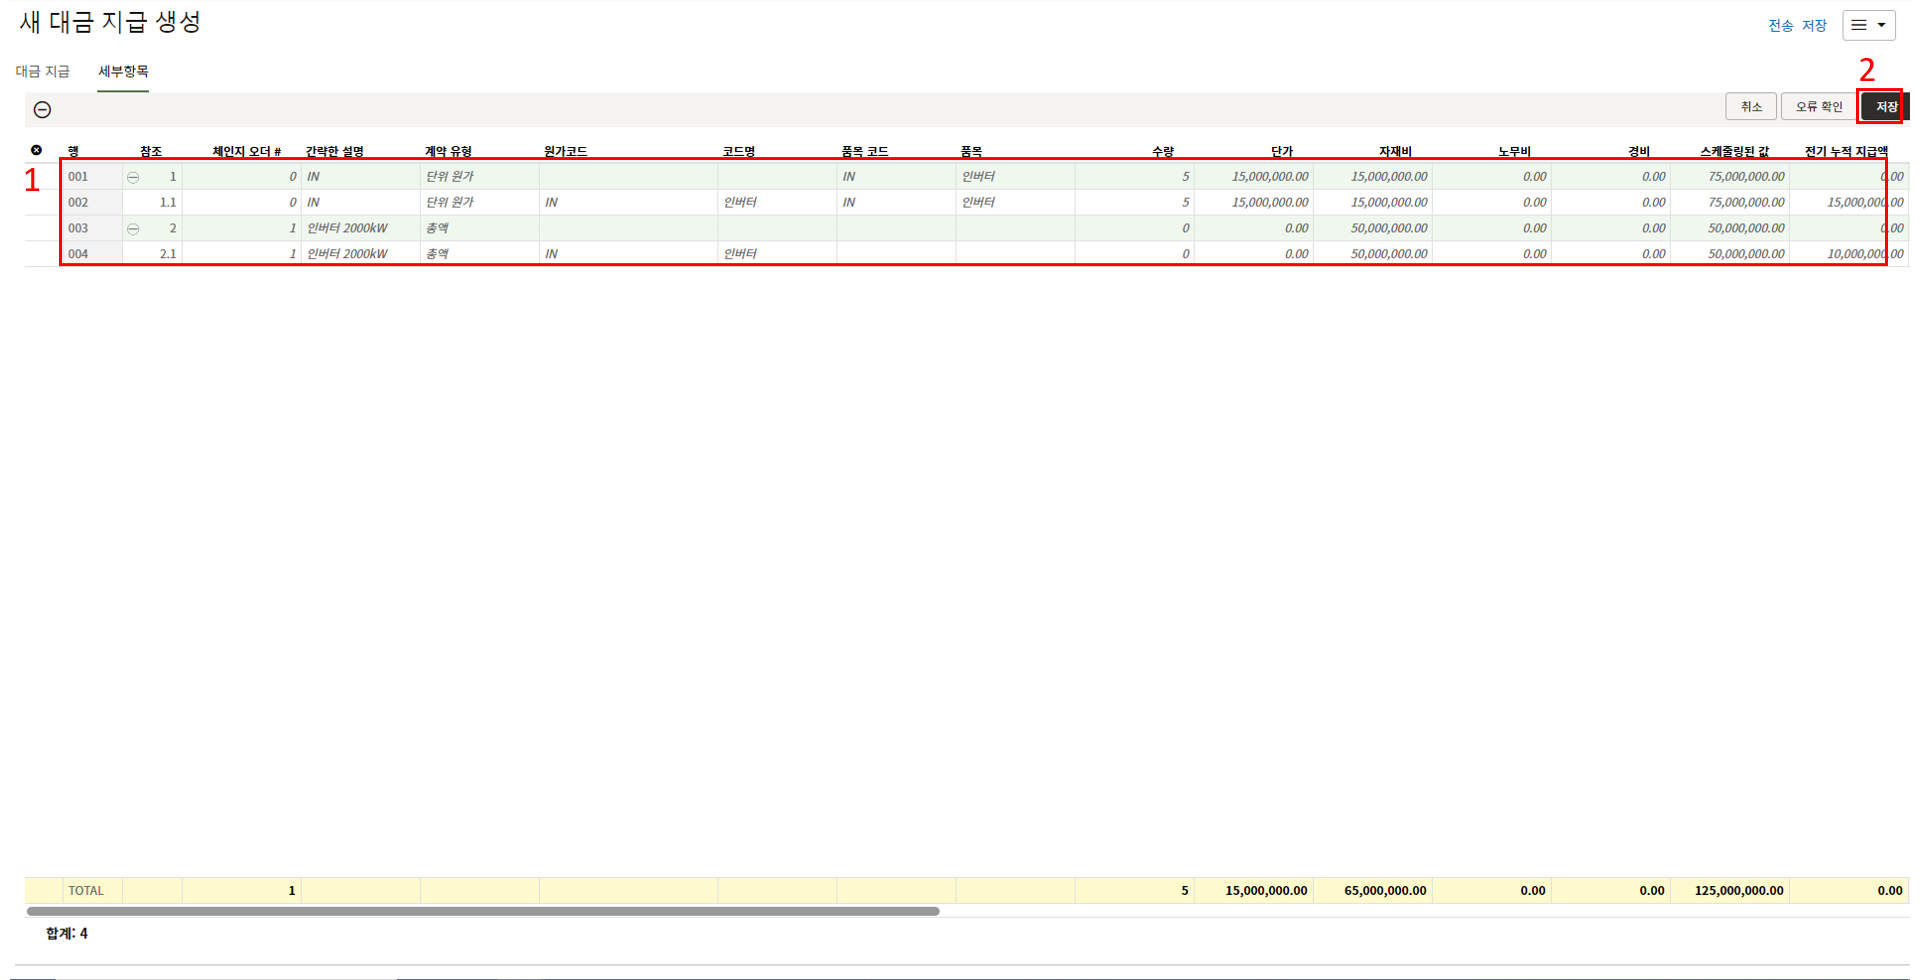Click the X icon in table header
1920x980 pixels.
36,150
